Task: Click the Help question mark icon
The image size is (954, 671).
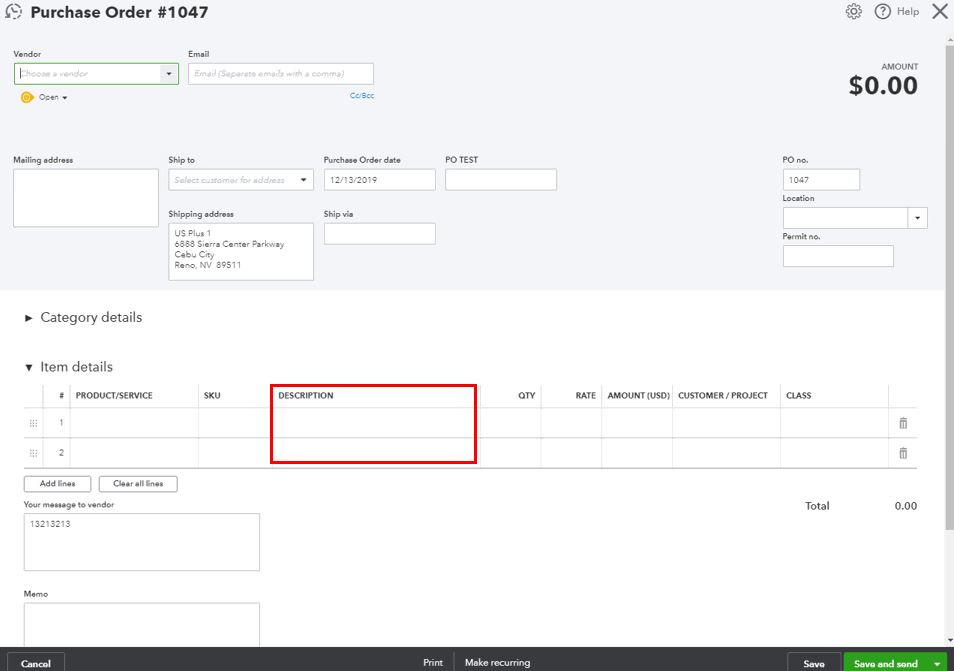Action: tap(882, 11)
